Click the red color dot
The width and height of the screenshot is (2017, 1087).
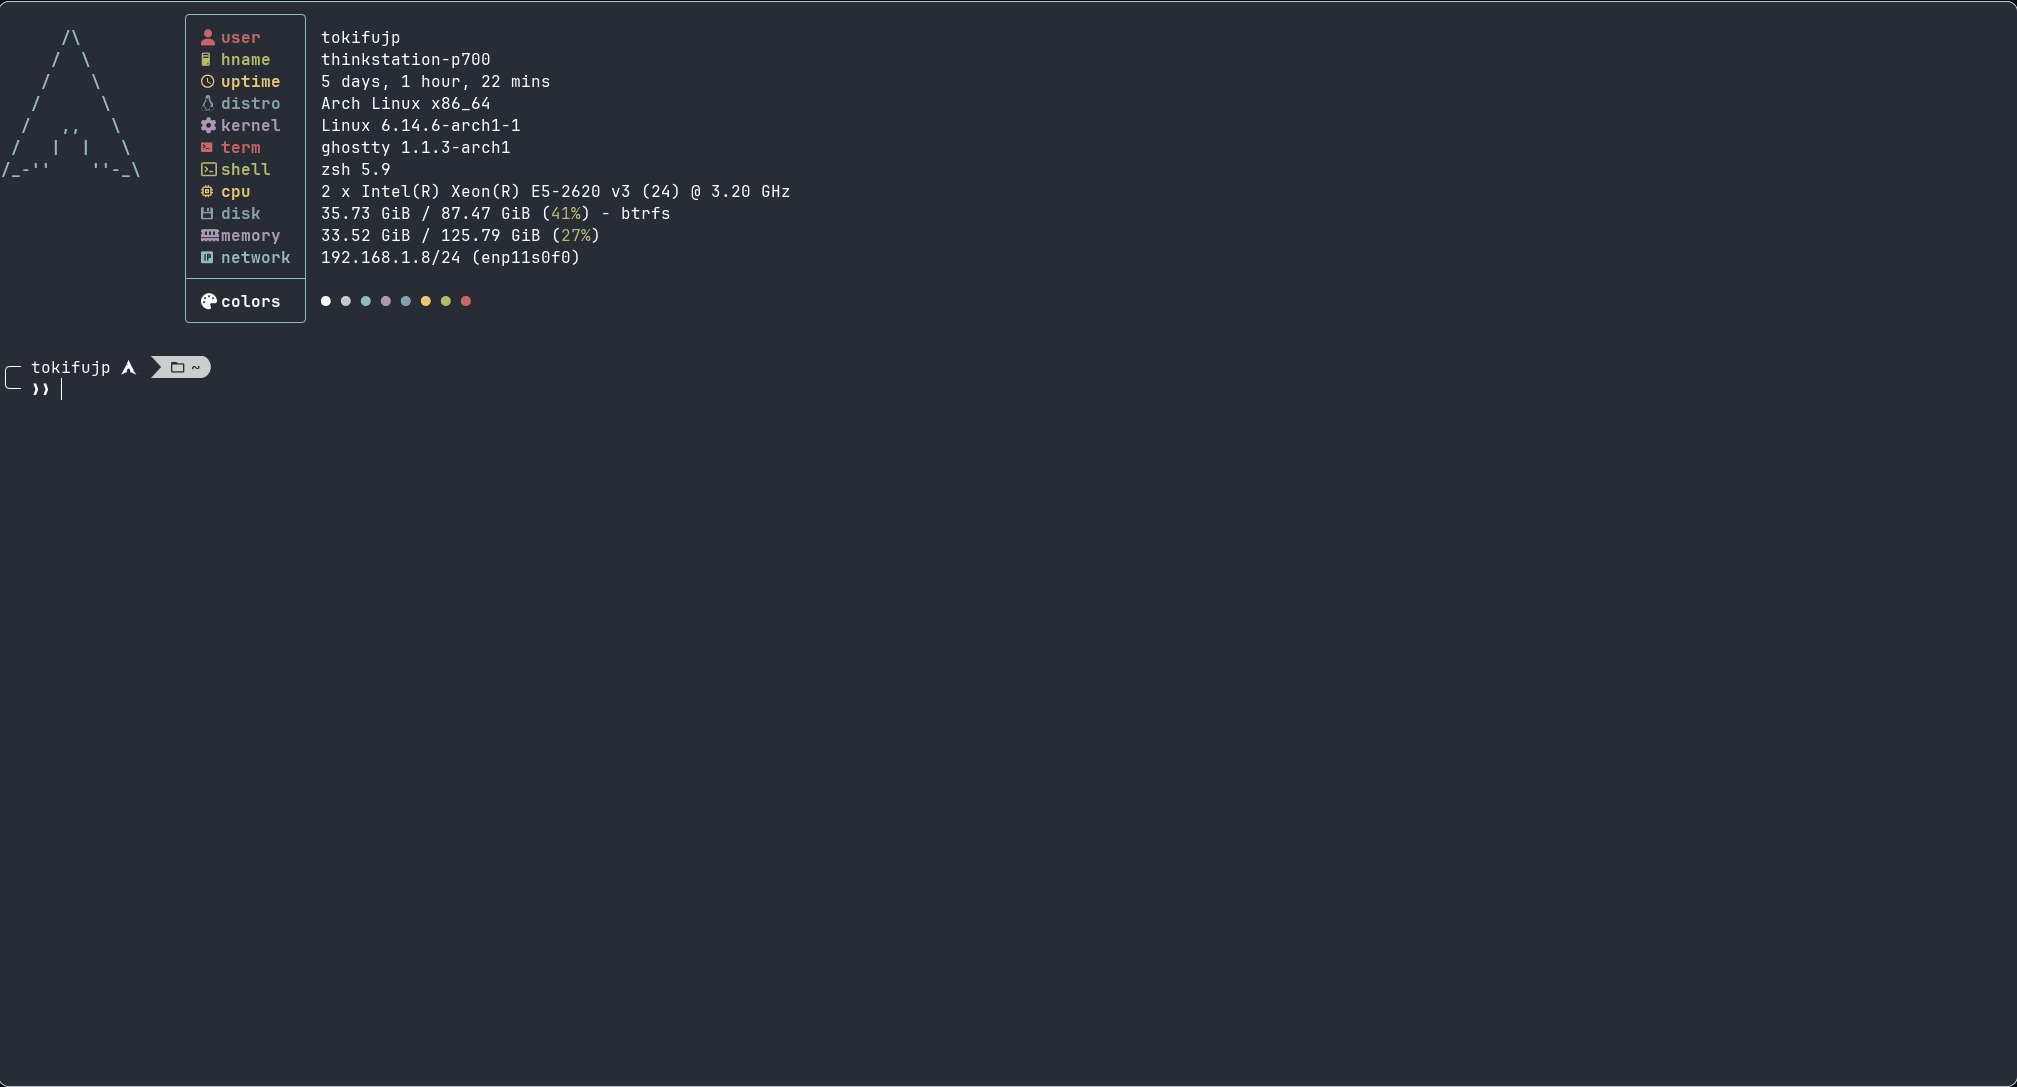(466, 301)
